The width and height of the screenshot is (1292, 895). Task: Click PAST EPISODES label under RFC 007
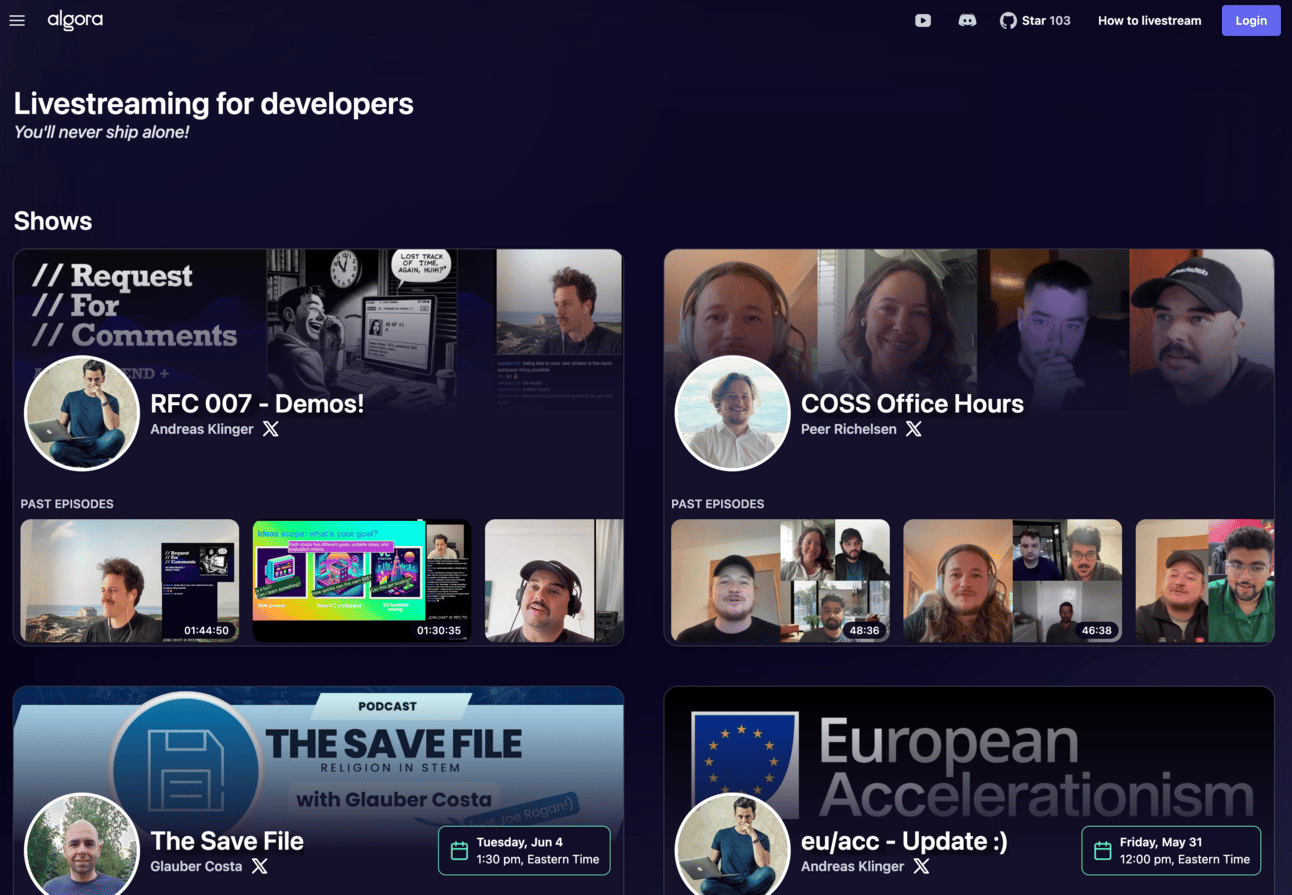(67, 504)
